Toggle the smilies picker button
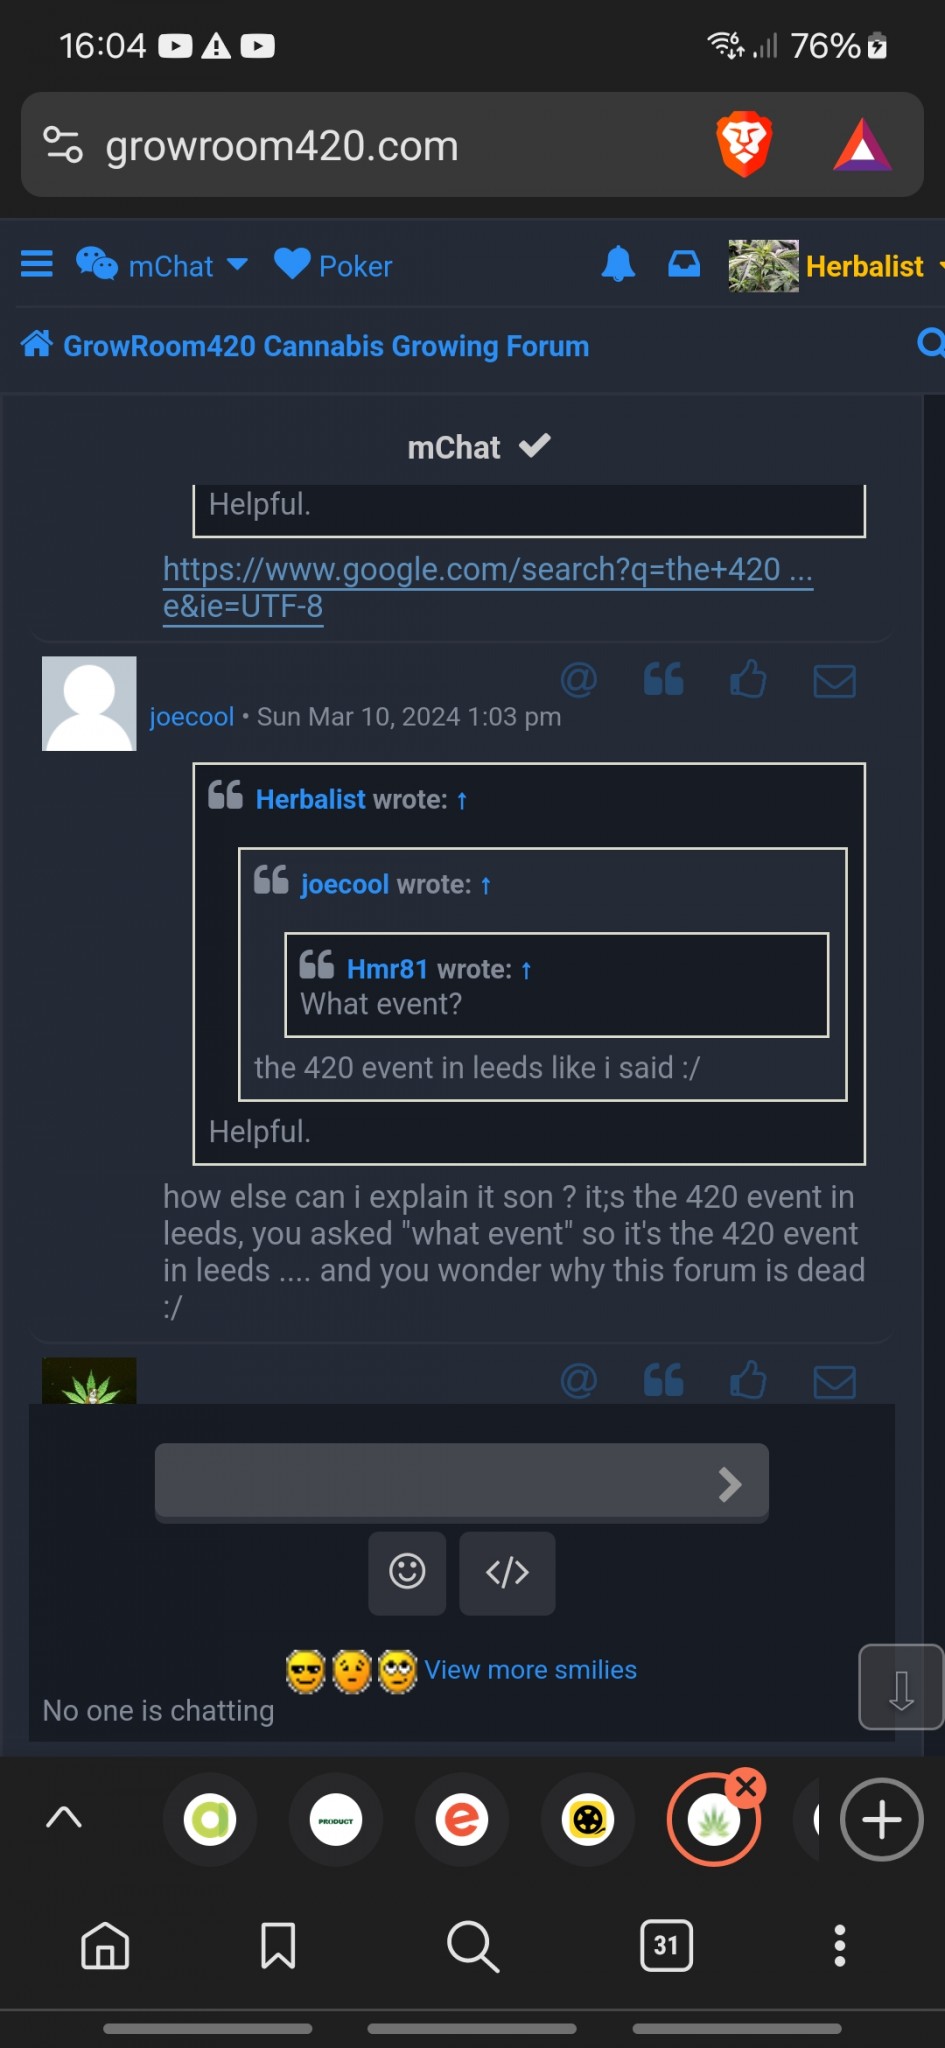945x2048 pixels. click(407, 1573)
